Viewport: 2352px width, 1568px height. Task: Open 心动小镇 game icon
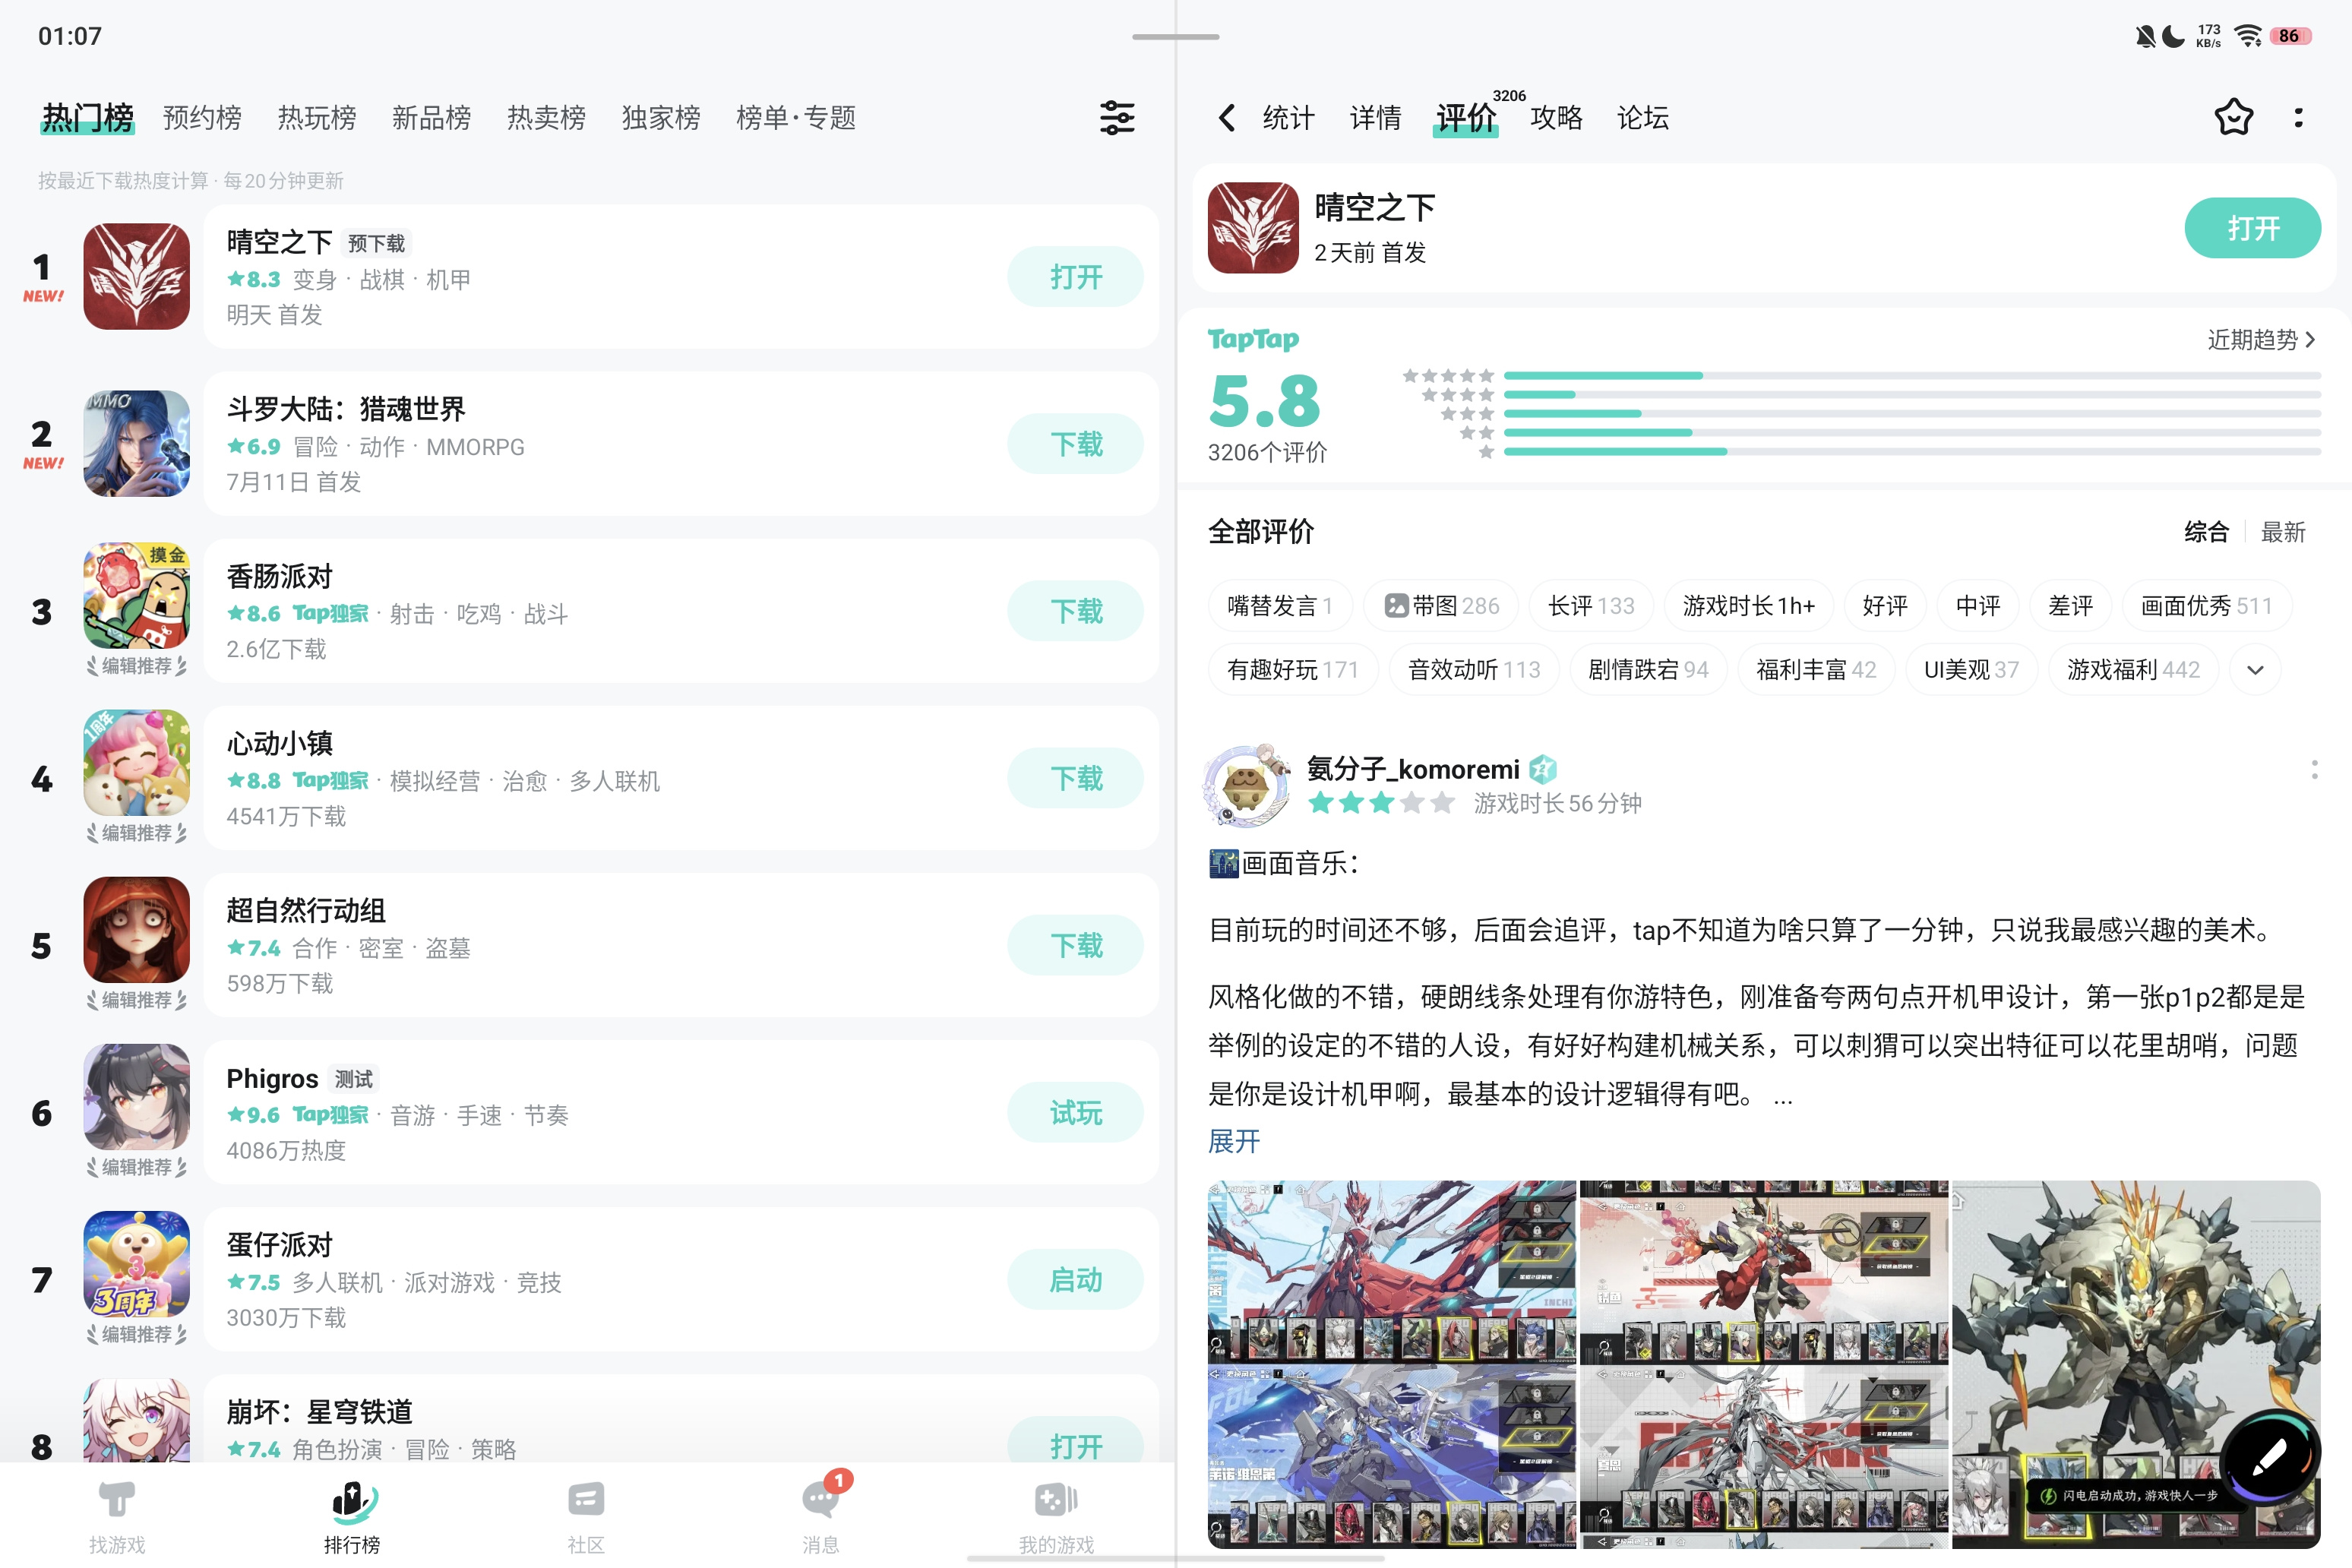click(136, 763)
